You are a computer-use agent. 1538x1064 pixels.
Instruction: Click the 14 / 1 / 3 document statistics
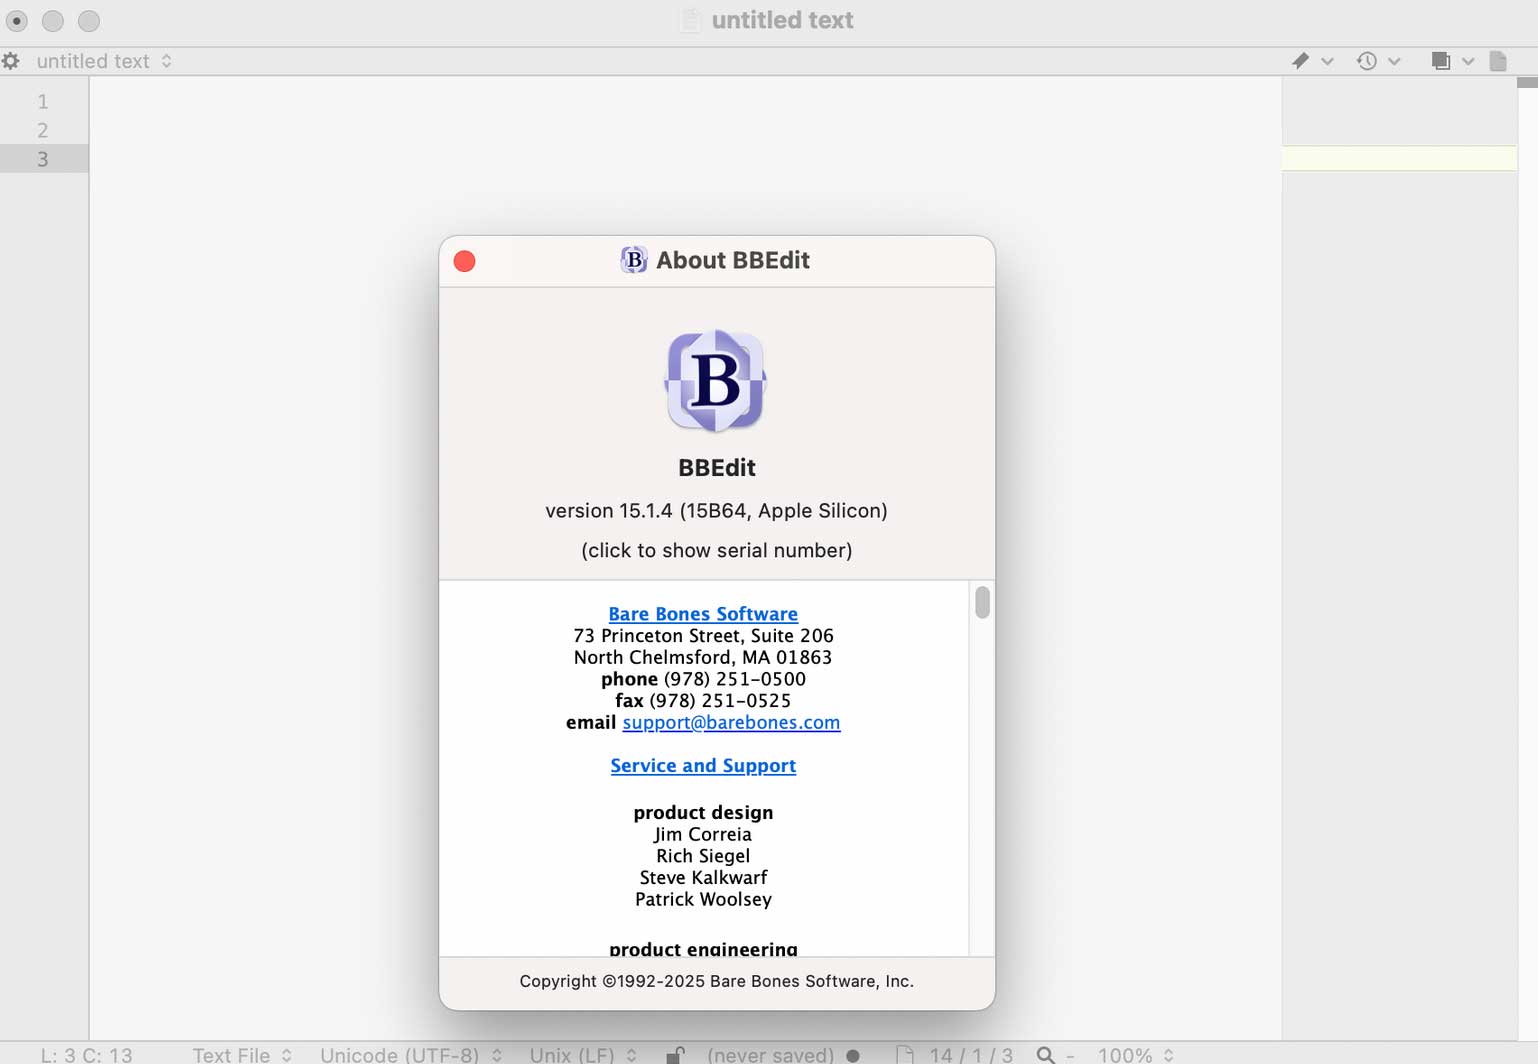(970, 1055)
